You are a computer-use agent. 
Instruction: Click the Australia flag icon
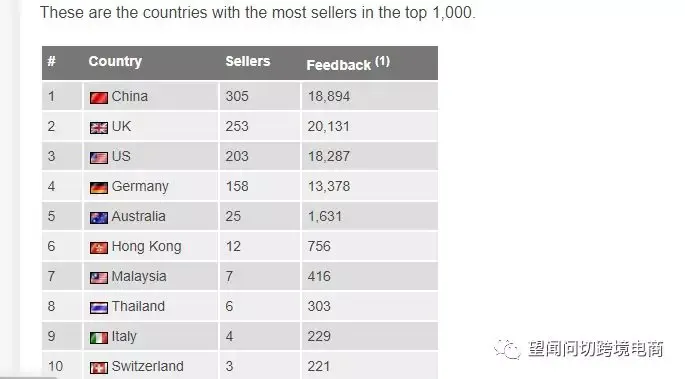coord(99,218)
